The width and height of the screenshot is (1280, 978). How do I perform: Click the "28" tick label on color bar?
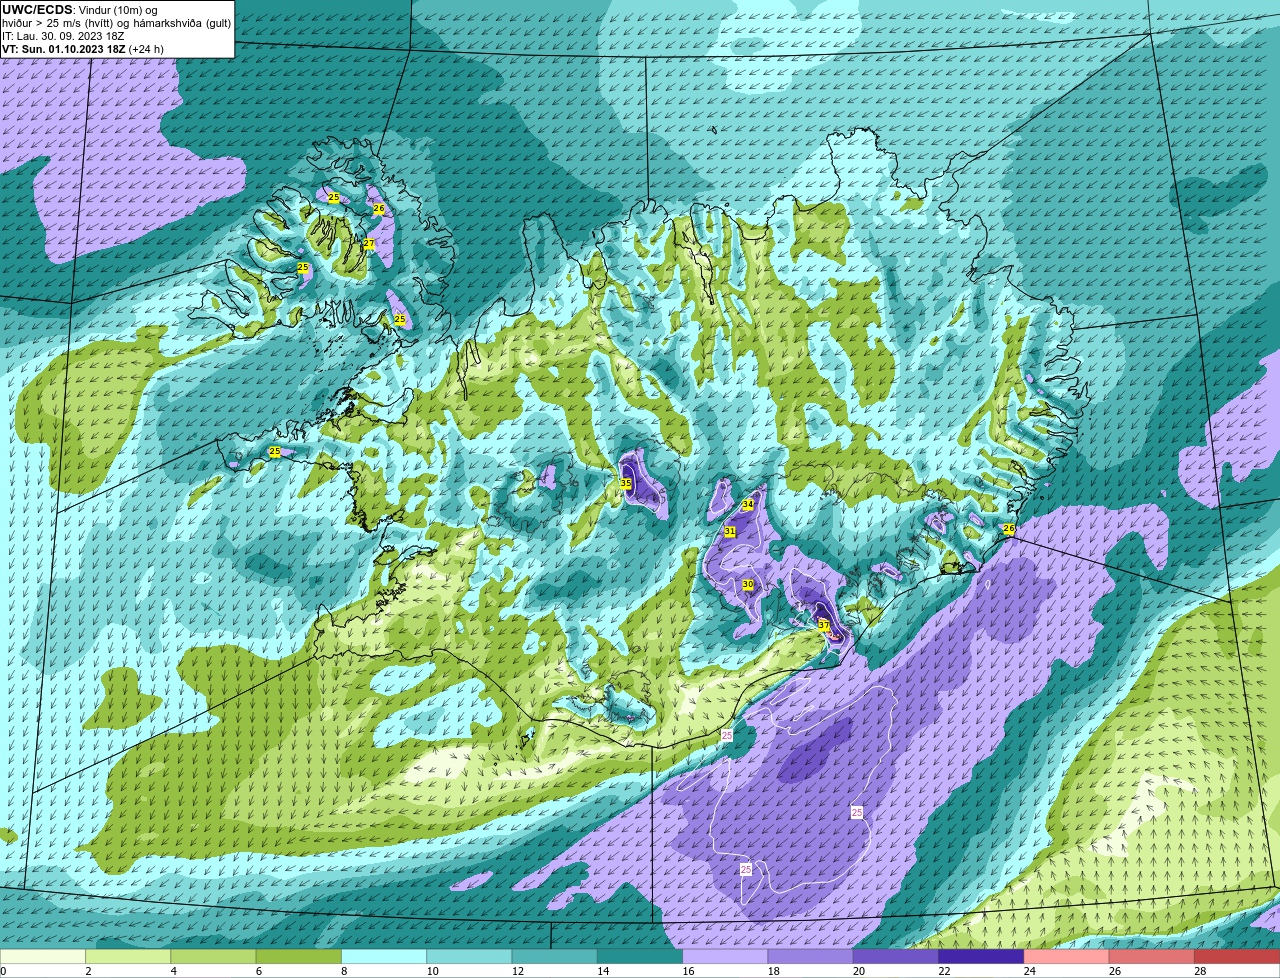tap(1200, 971)
